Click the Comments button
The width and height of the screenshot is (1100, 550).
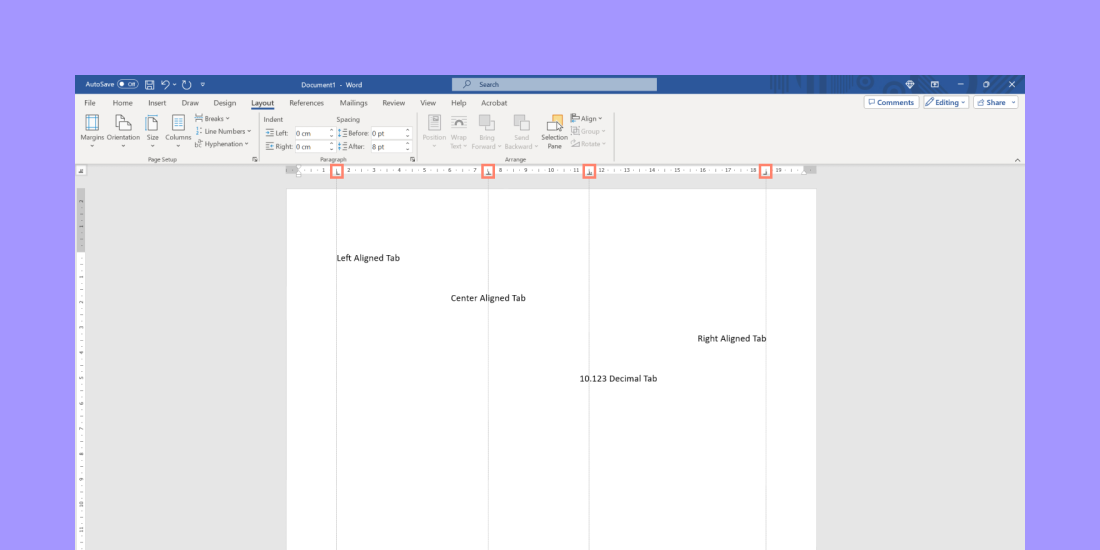(x=891, y=102)
